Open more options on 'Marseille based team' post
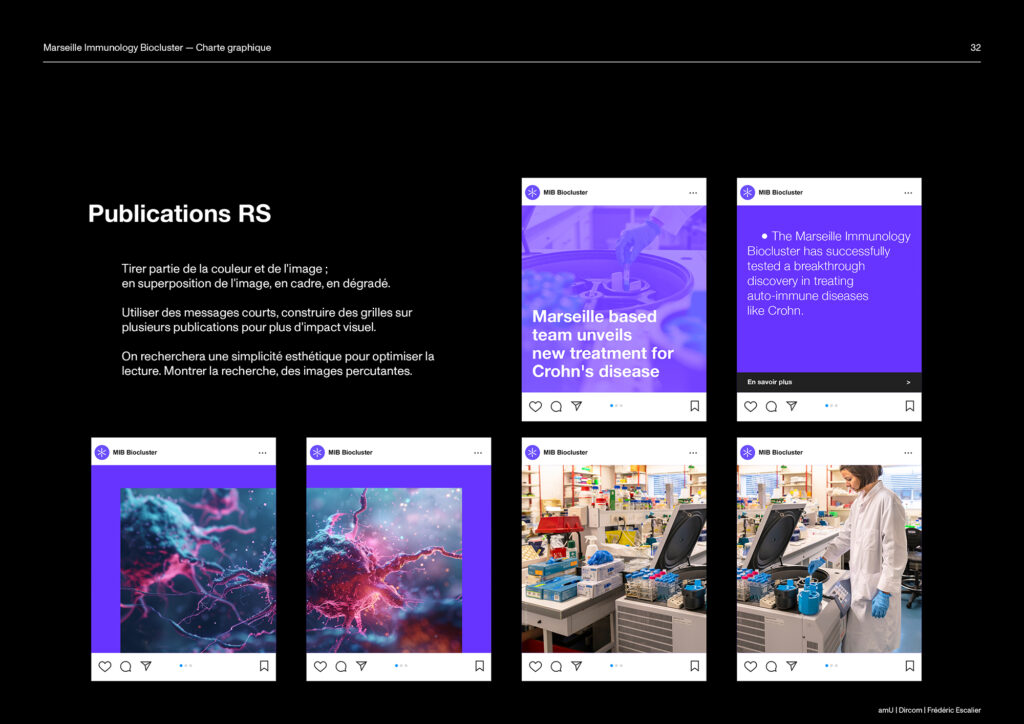The height and width of the screenshot is (724, 1024). point(693,193)
